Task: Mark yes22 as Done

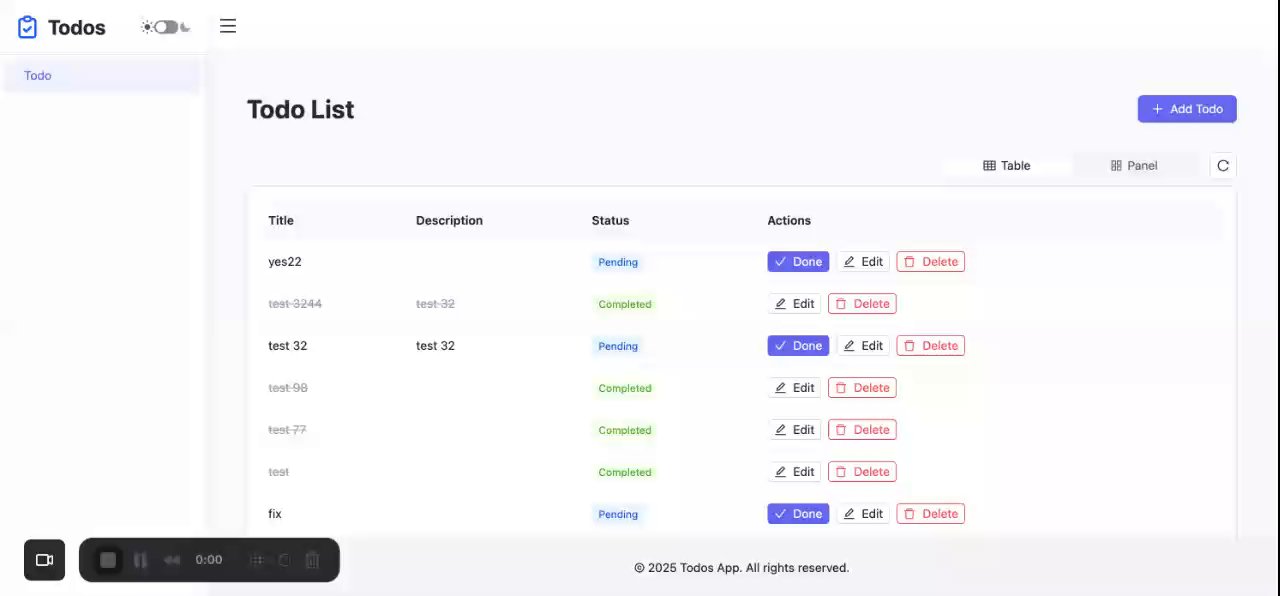Action: (x=798, y=262)
